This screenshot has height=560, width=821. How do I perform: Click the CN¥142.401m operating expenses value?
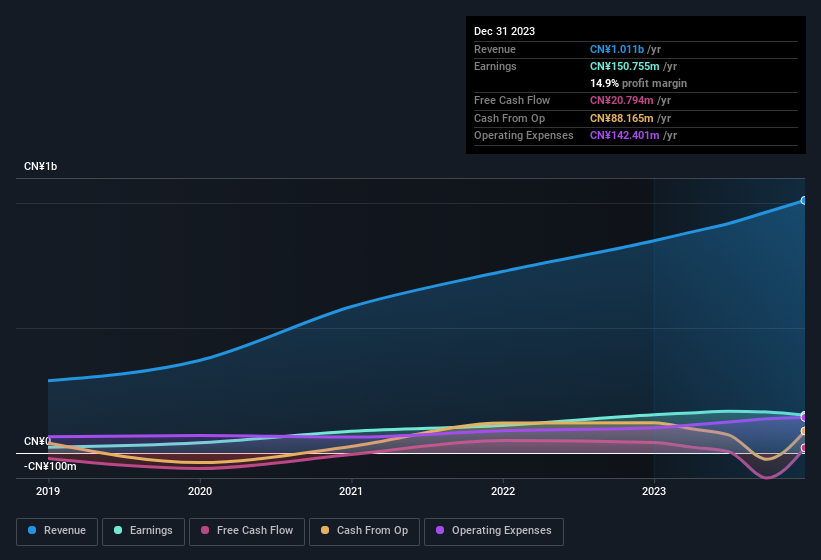[x=625, y=136]
